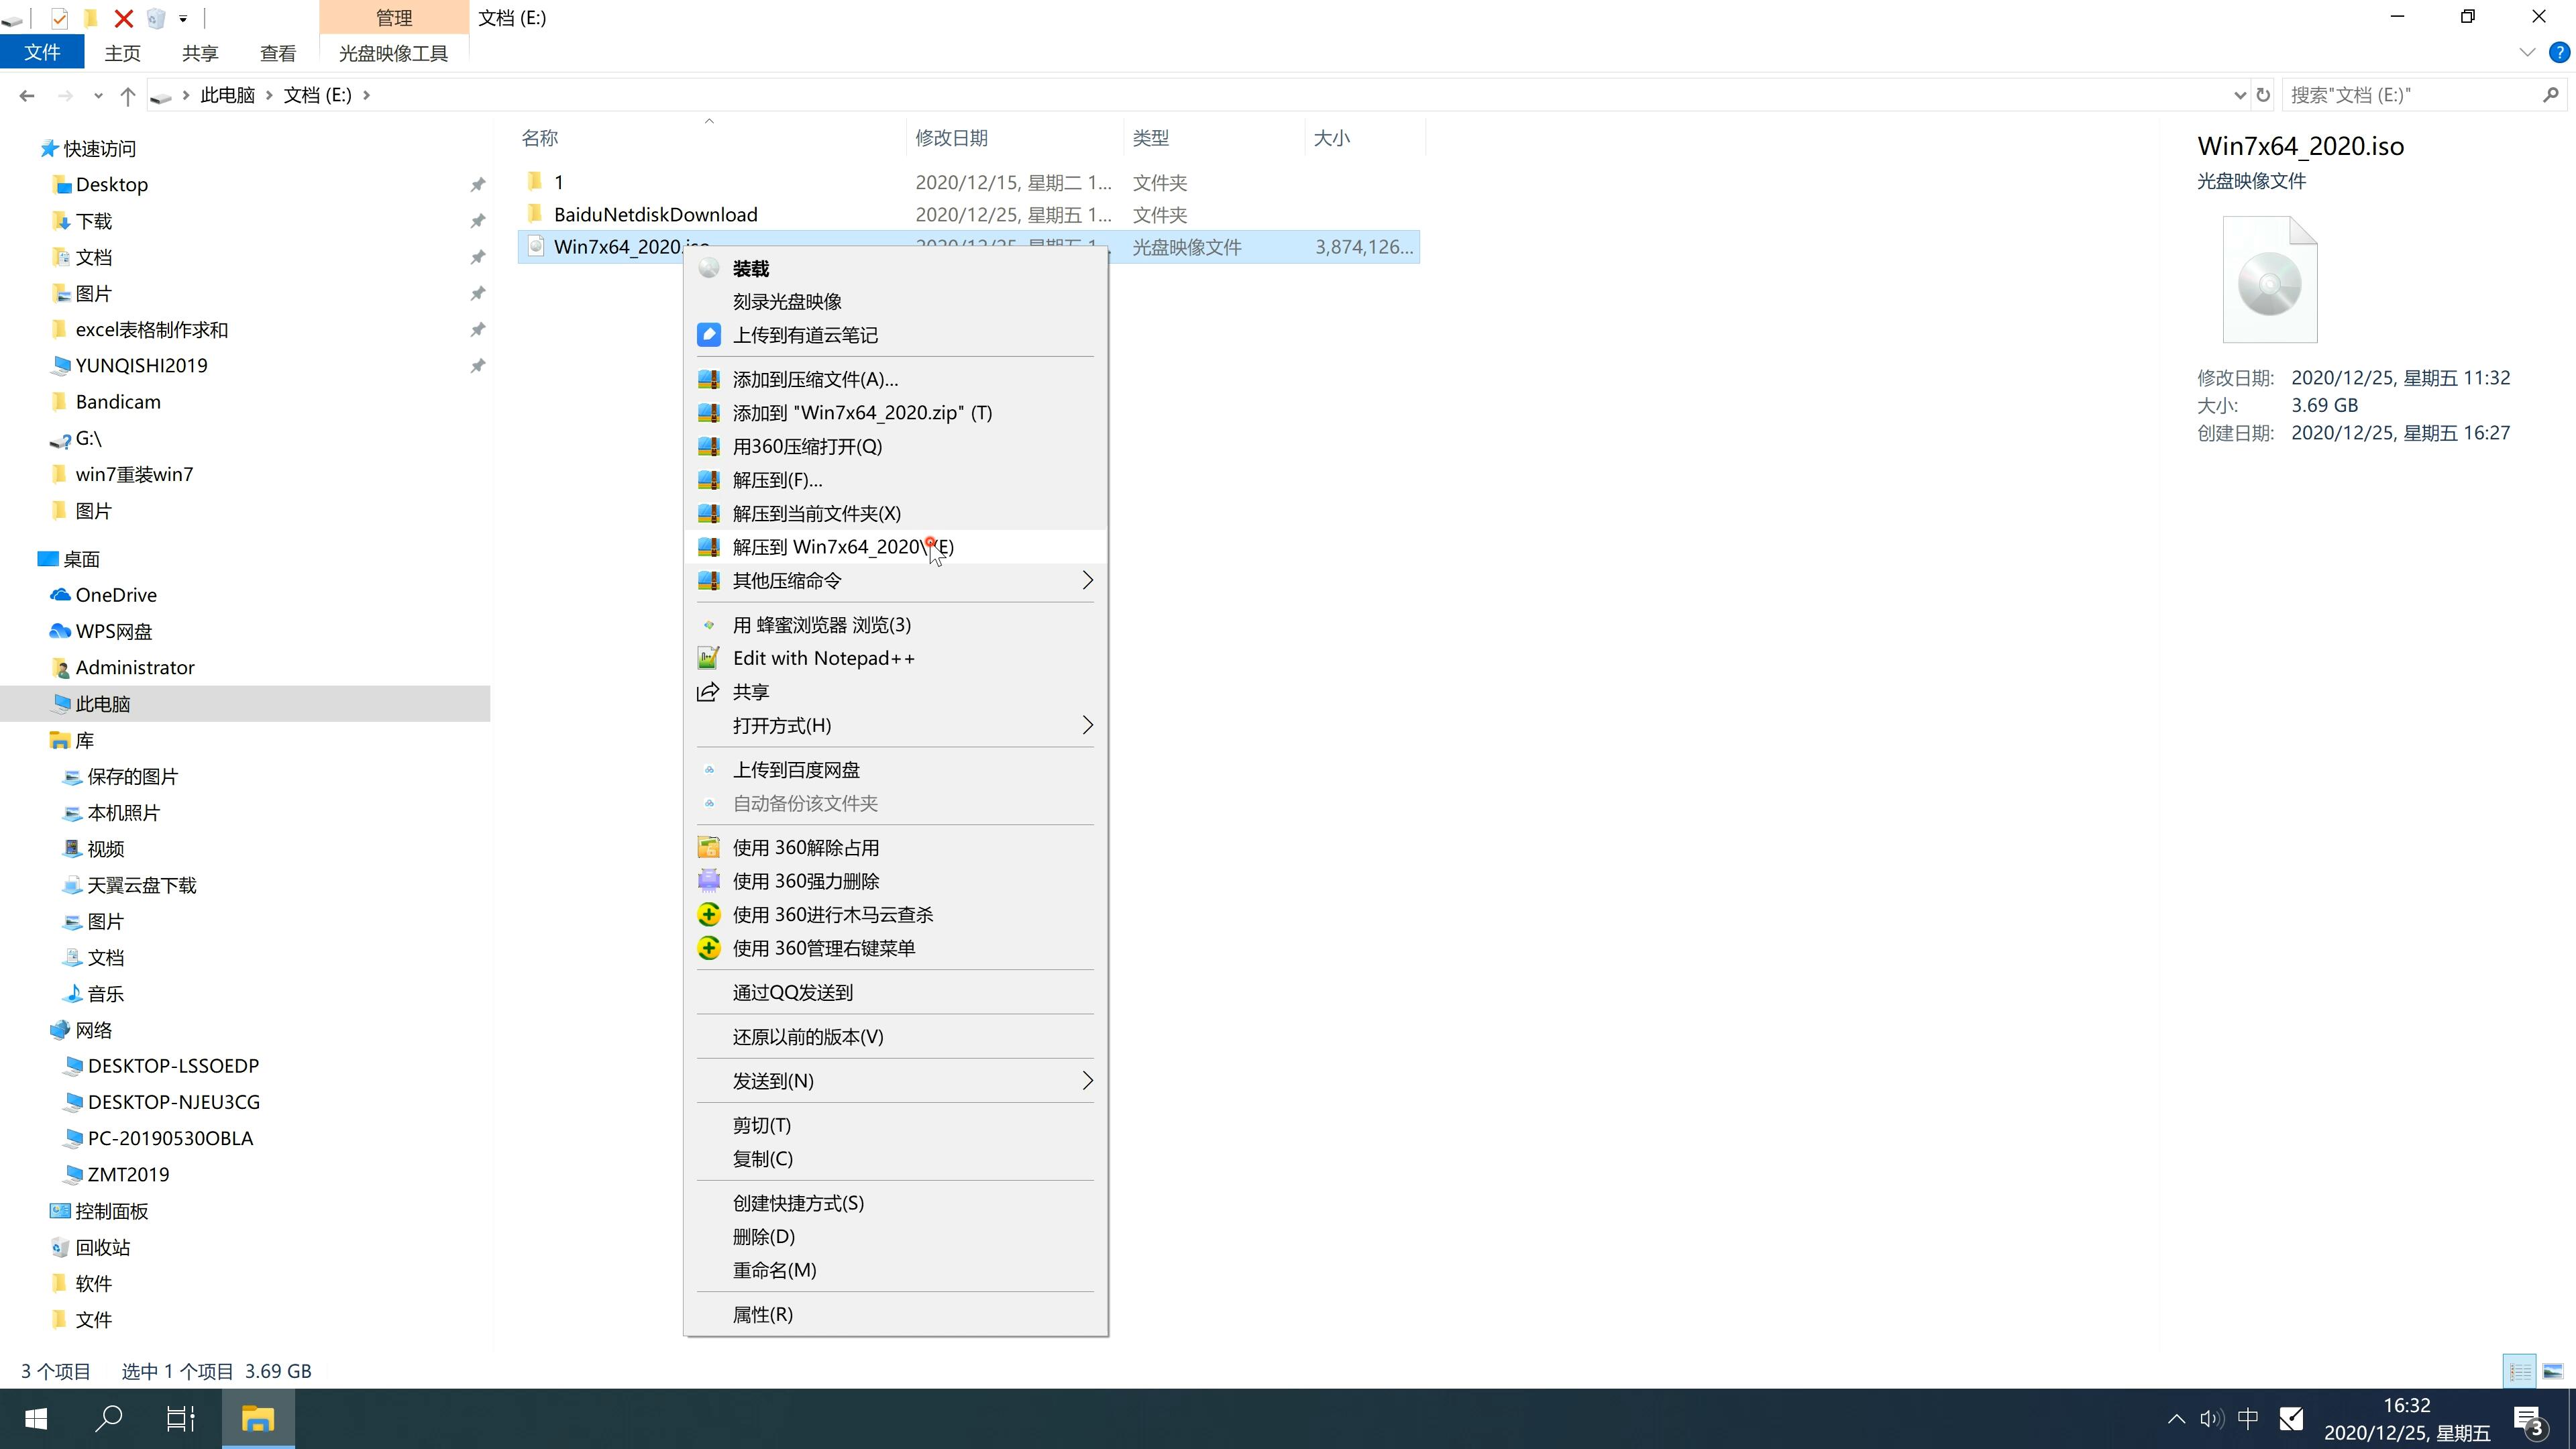The width and height of the screenshot is (2576, 1449).
Task: Click Edit with Notepad++ option
Action: [x=824, y=656]
